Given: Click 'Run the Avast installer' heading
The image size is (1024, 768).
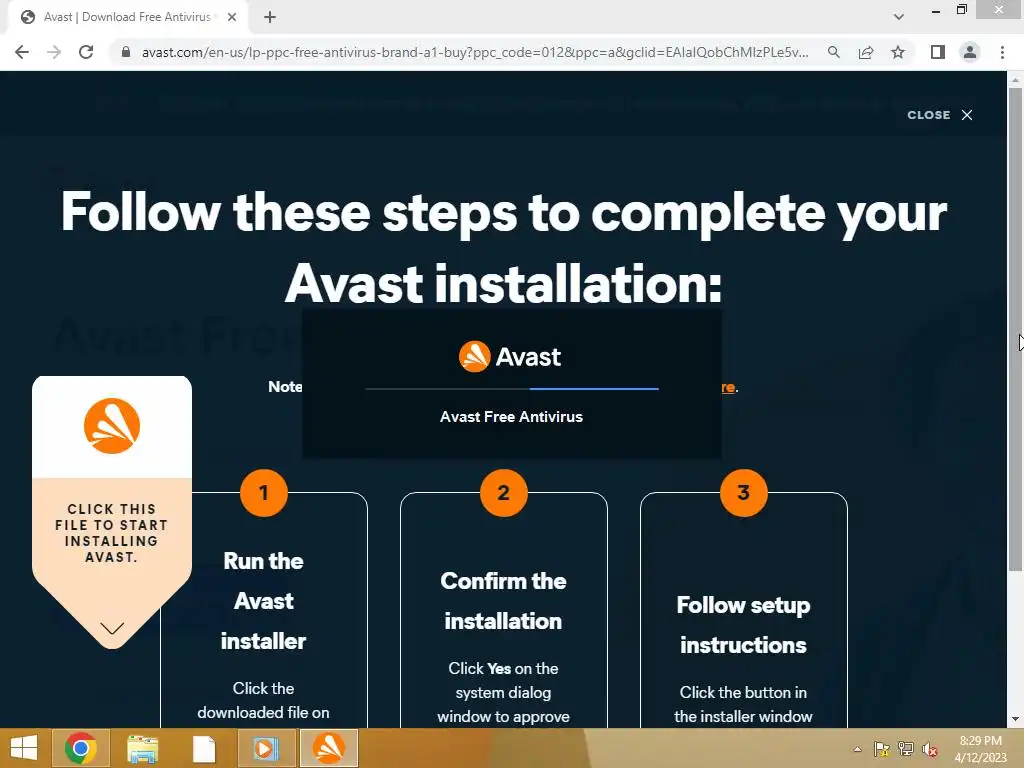Looking at the screenshot, I should [x=263, y=601].
